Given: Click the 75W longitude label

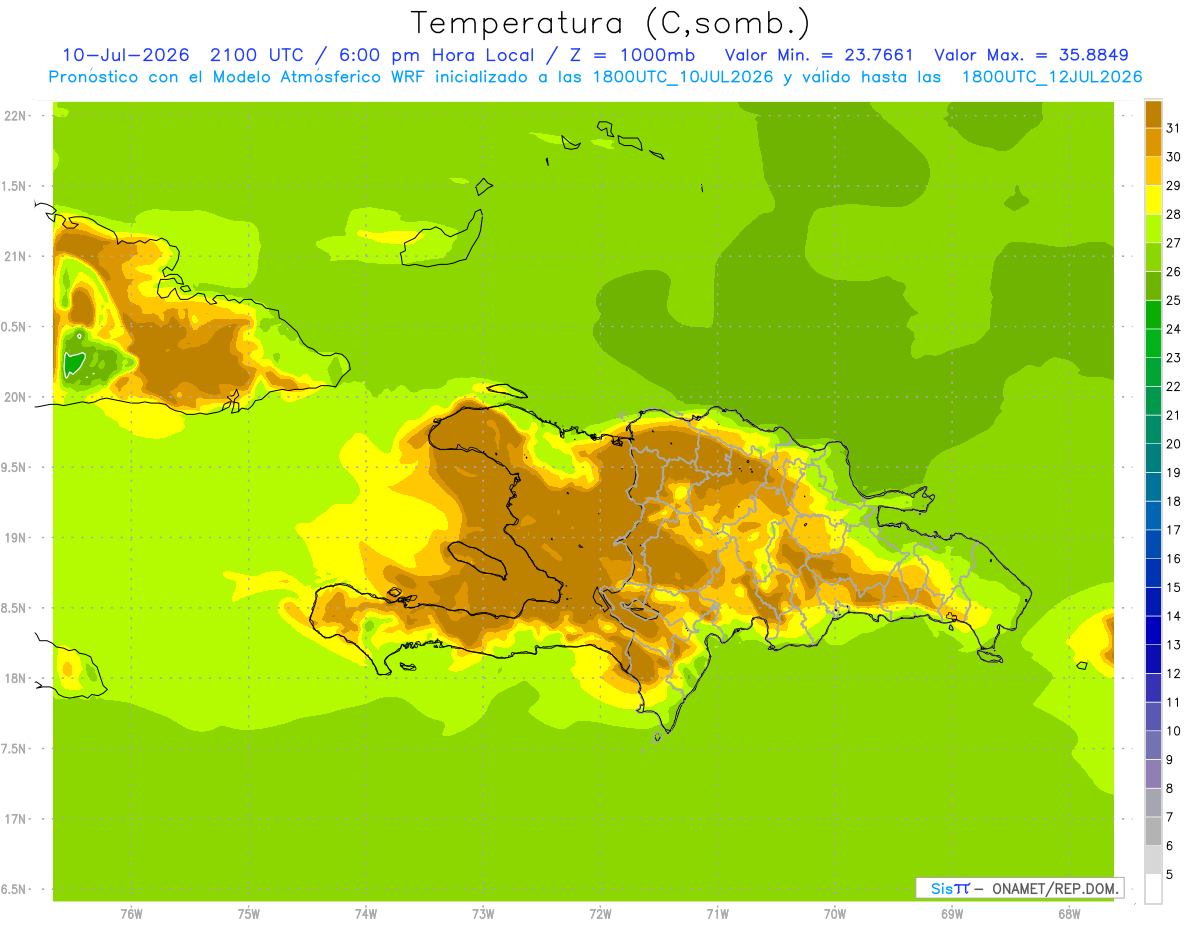Looking at the screenshot, I should click(248, 913).
